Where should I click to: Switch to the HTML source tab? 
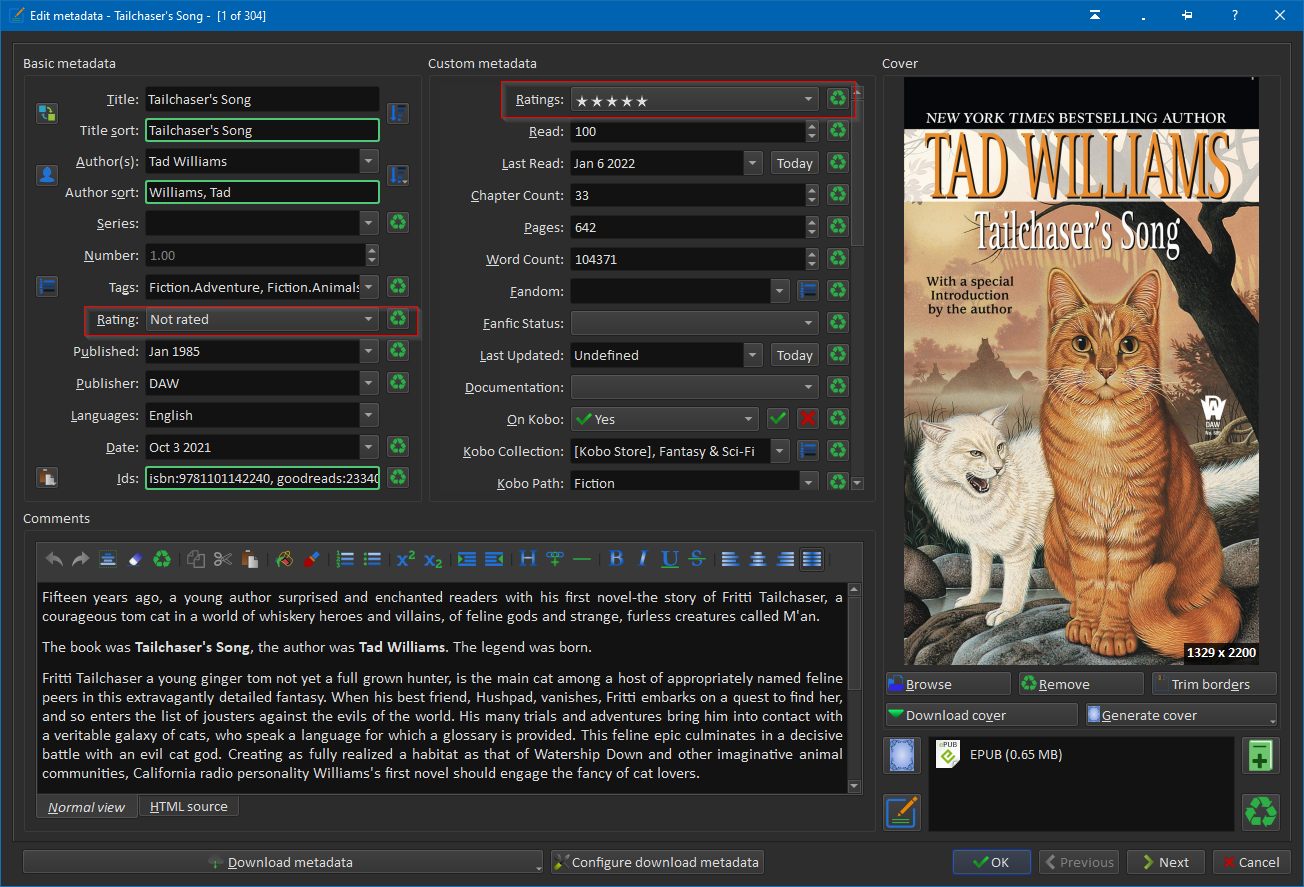point(188,806)
